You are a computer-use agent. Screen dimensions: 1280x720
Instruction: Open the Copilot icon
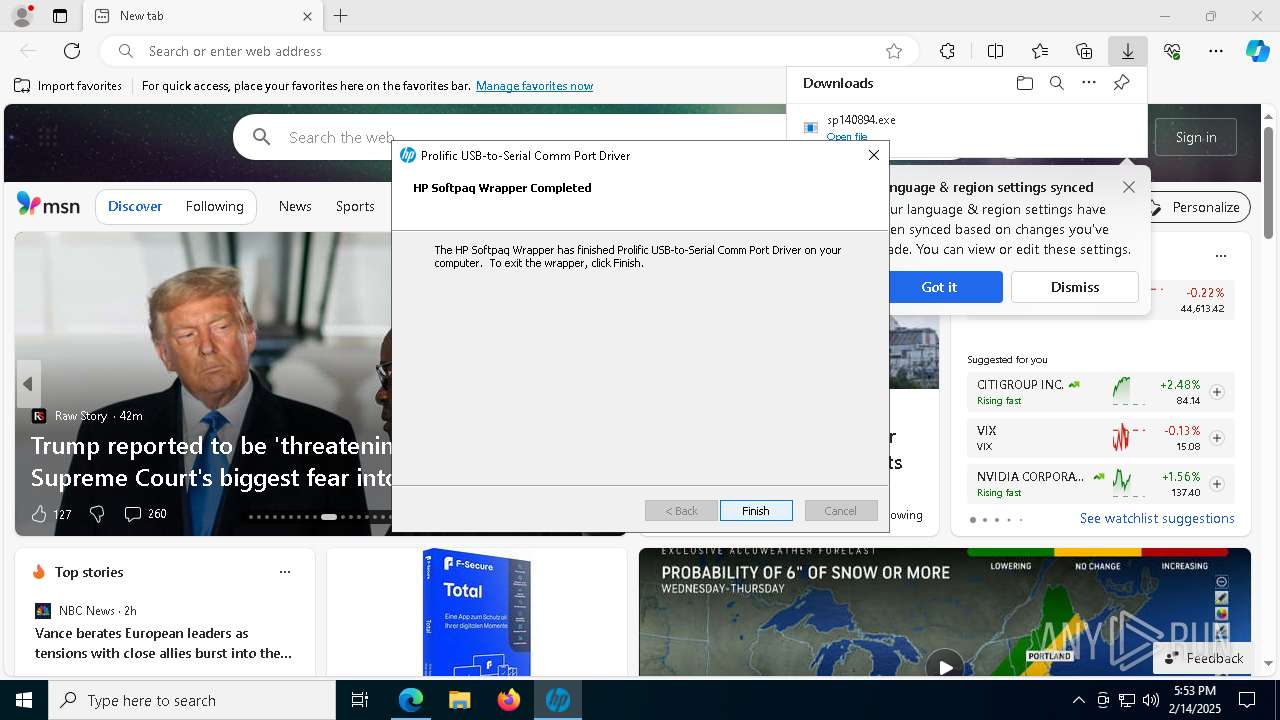point(1257,51)
